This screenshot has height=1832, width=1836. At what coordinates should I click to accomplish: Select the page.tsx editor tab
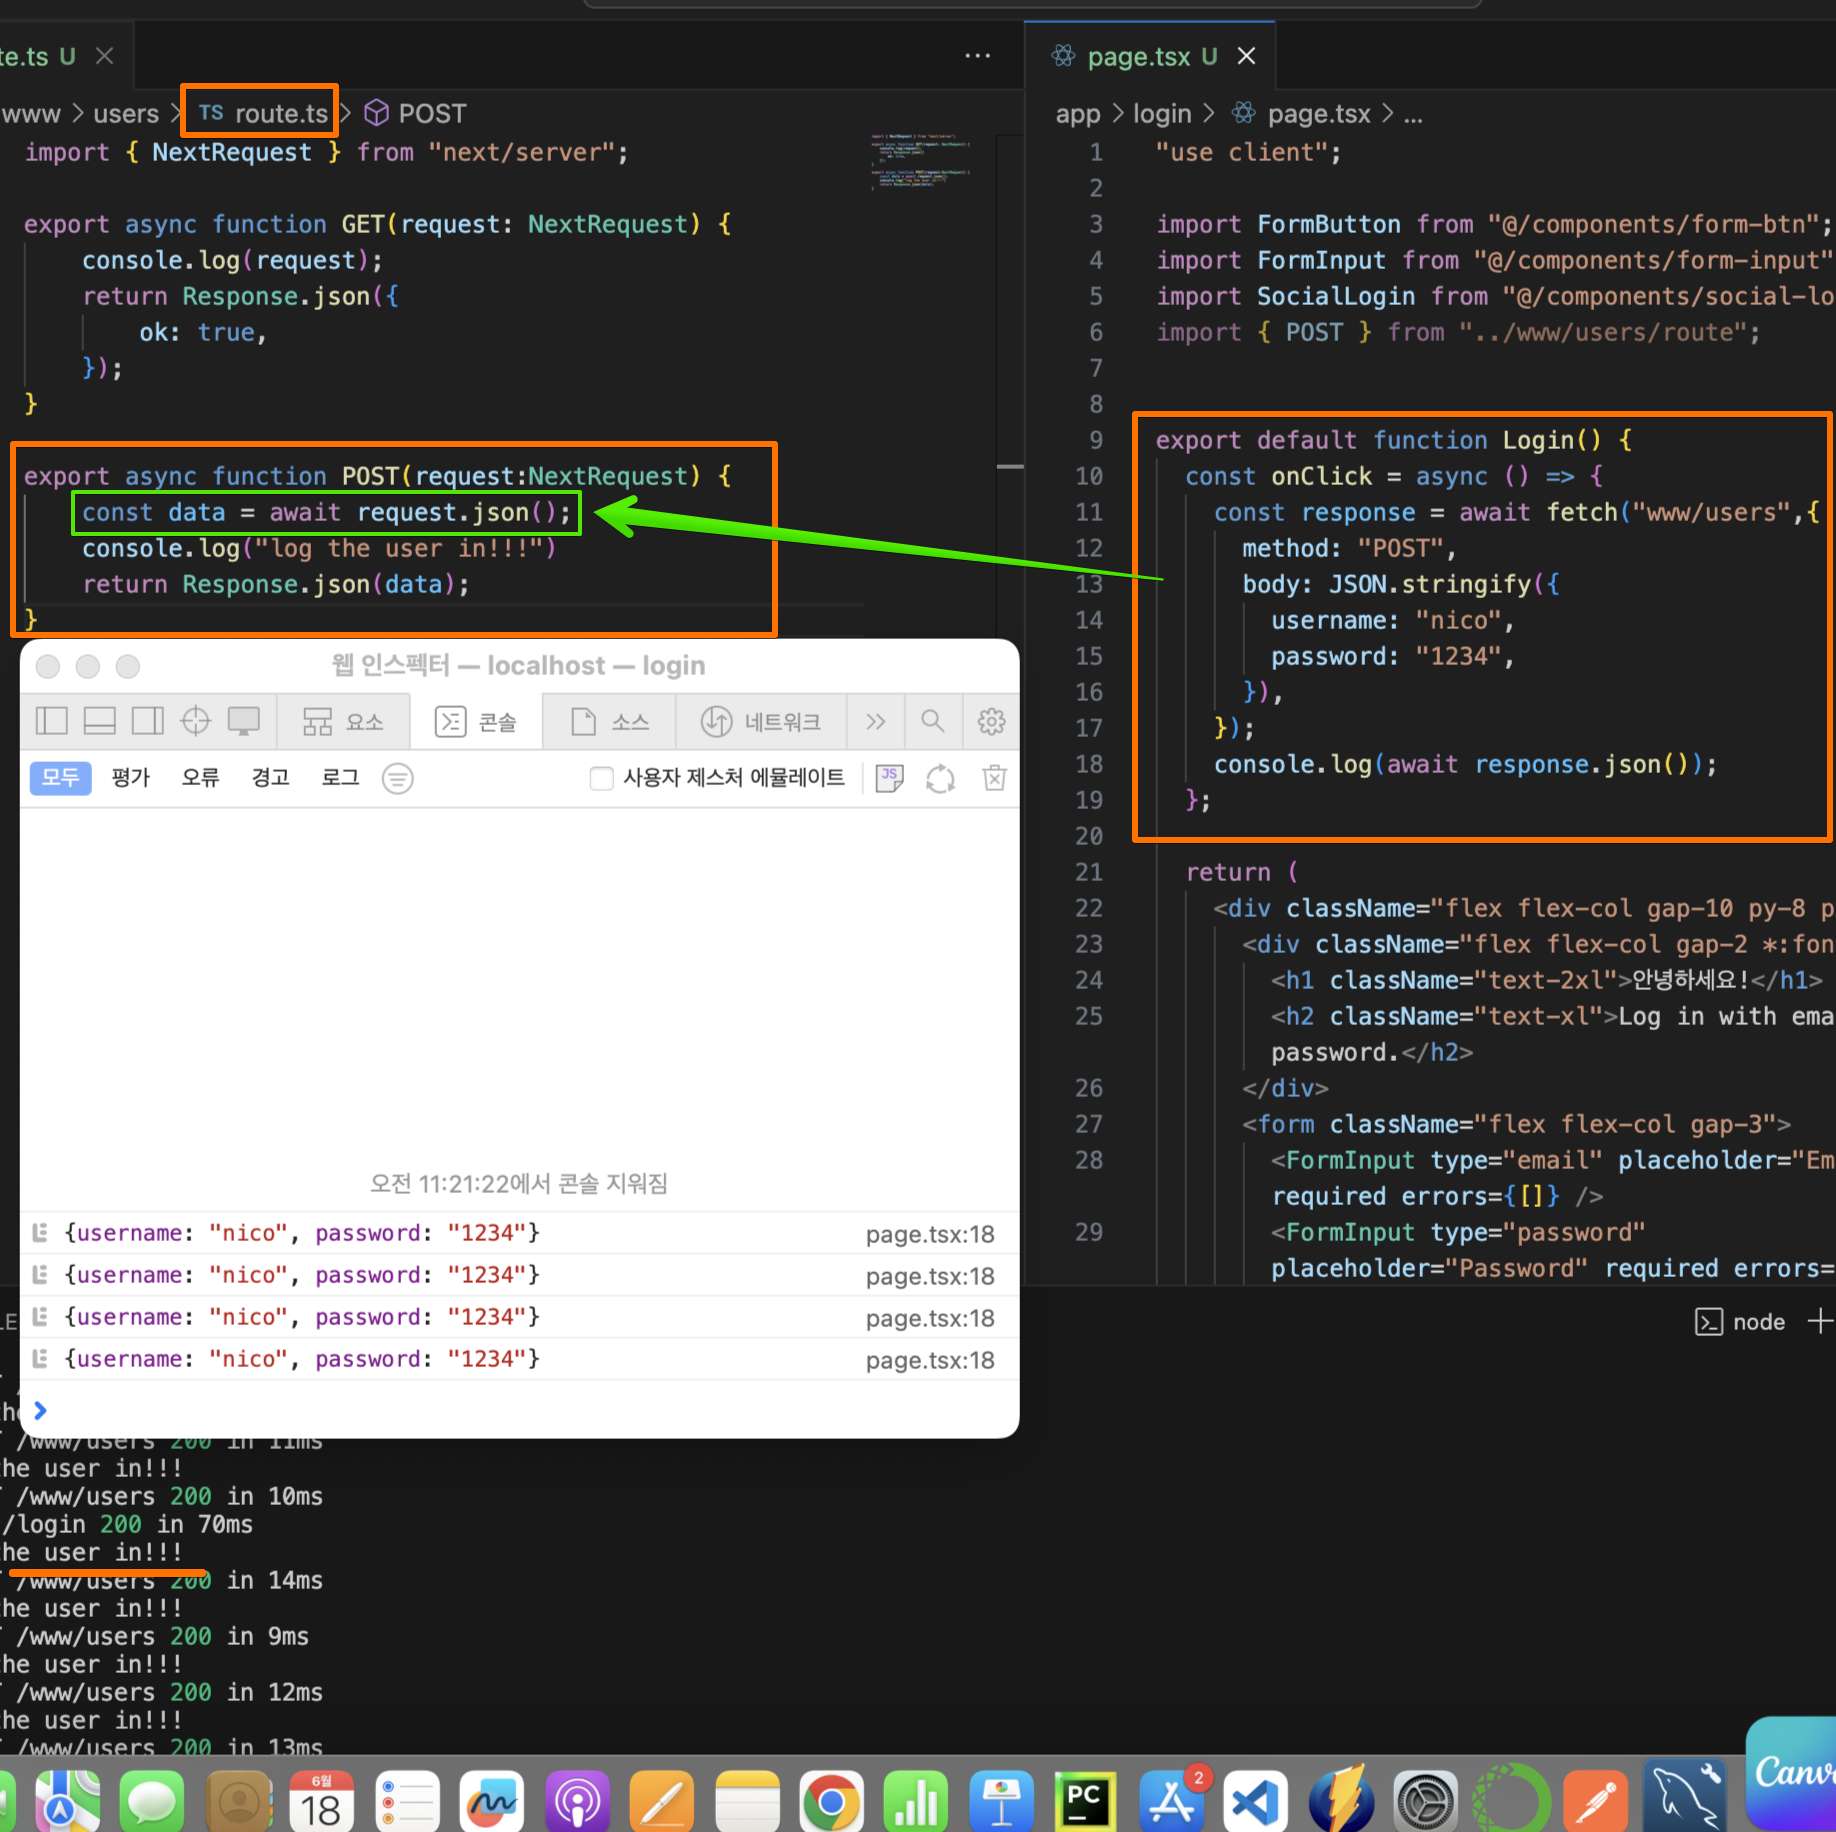pos(1150,56)
